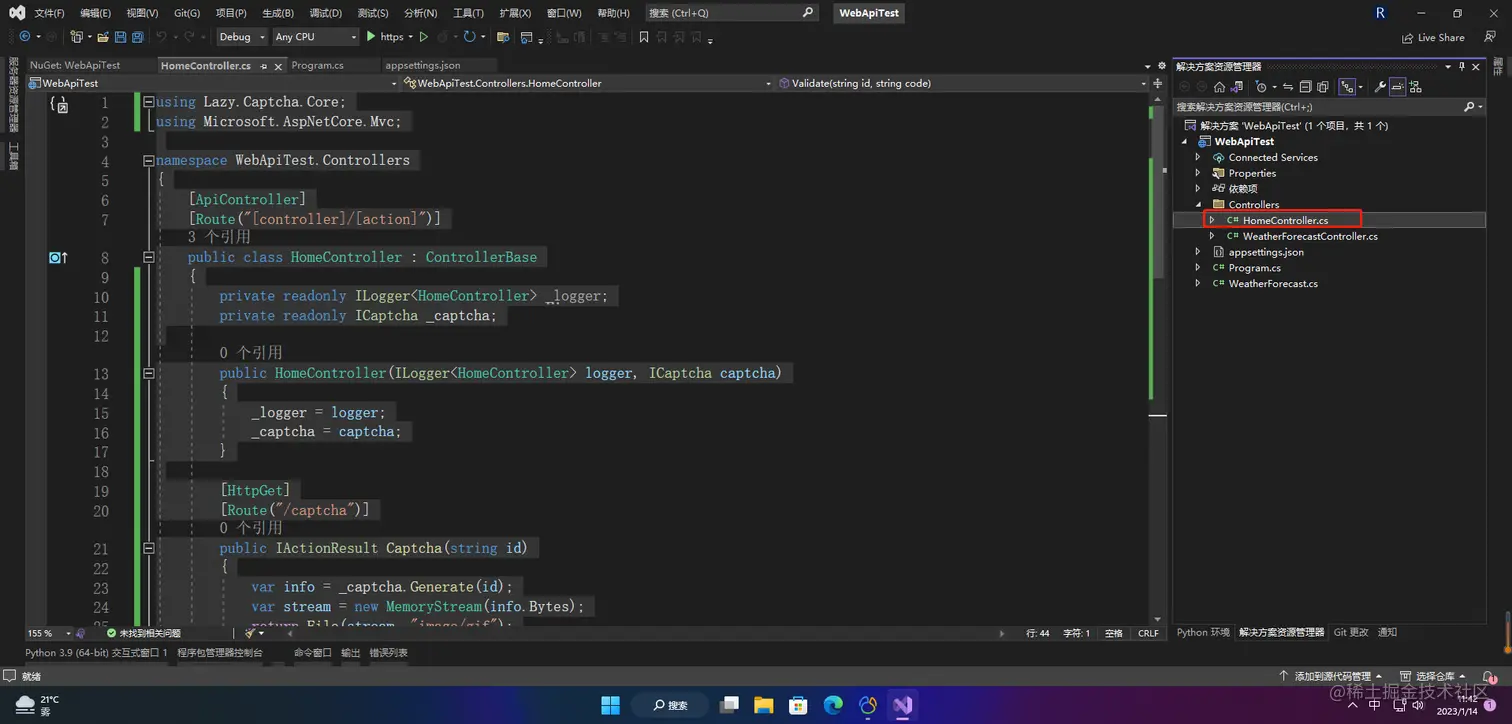Collapse the HomeController class at line 8

point(149,257)
